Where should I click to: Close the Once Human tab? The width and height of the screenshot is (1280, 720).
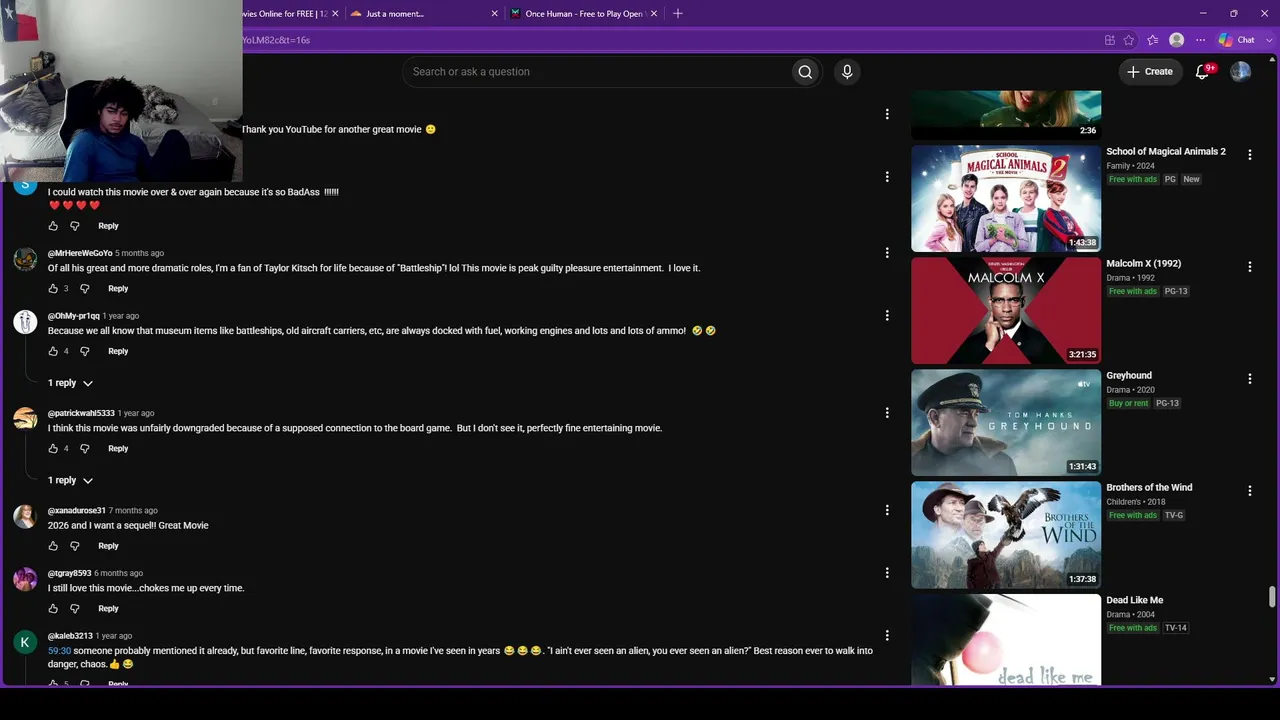[x=653, y=14]
